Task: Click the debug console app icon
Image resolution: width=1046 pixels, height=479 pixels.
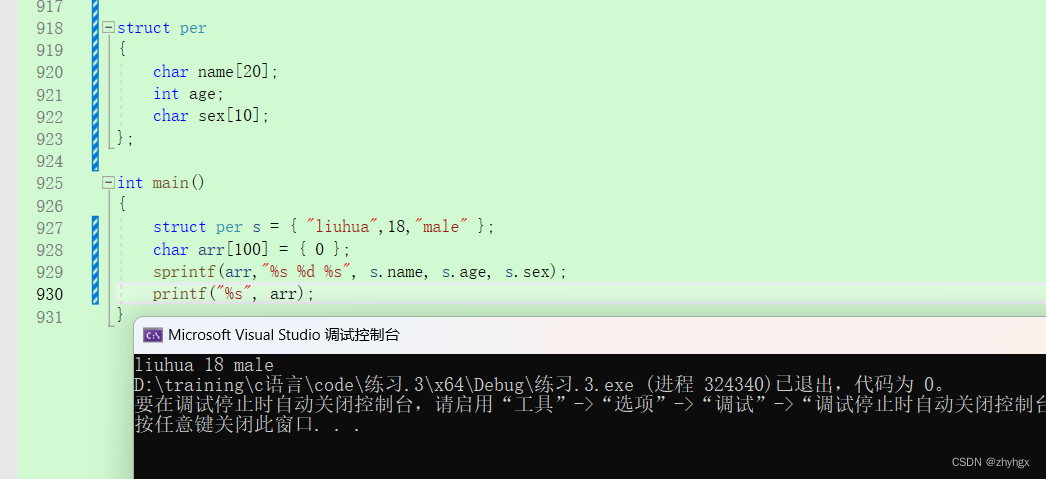Action: click(x=153, y=335)
